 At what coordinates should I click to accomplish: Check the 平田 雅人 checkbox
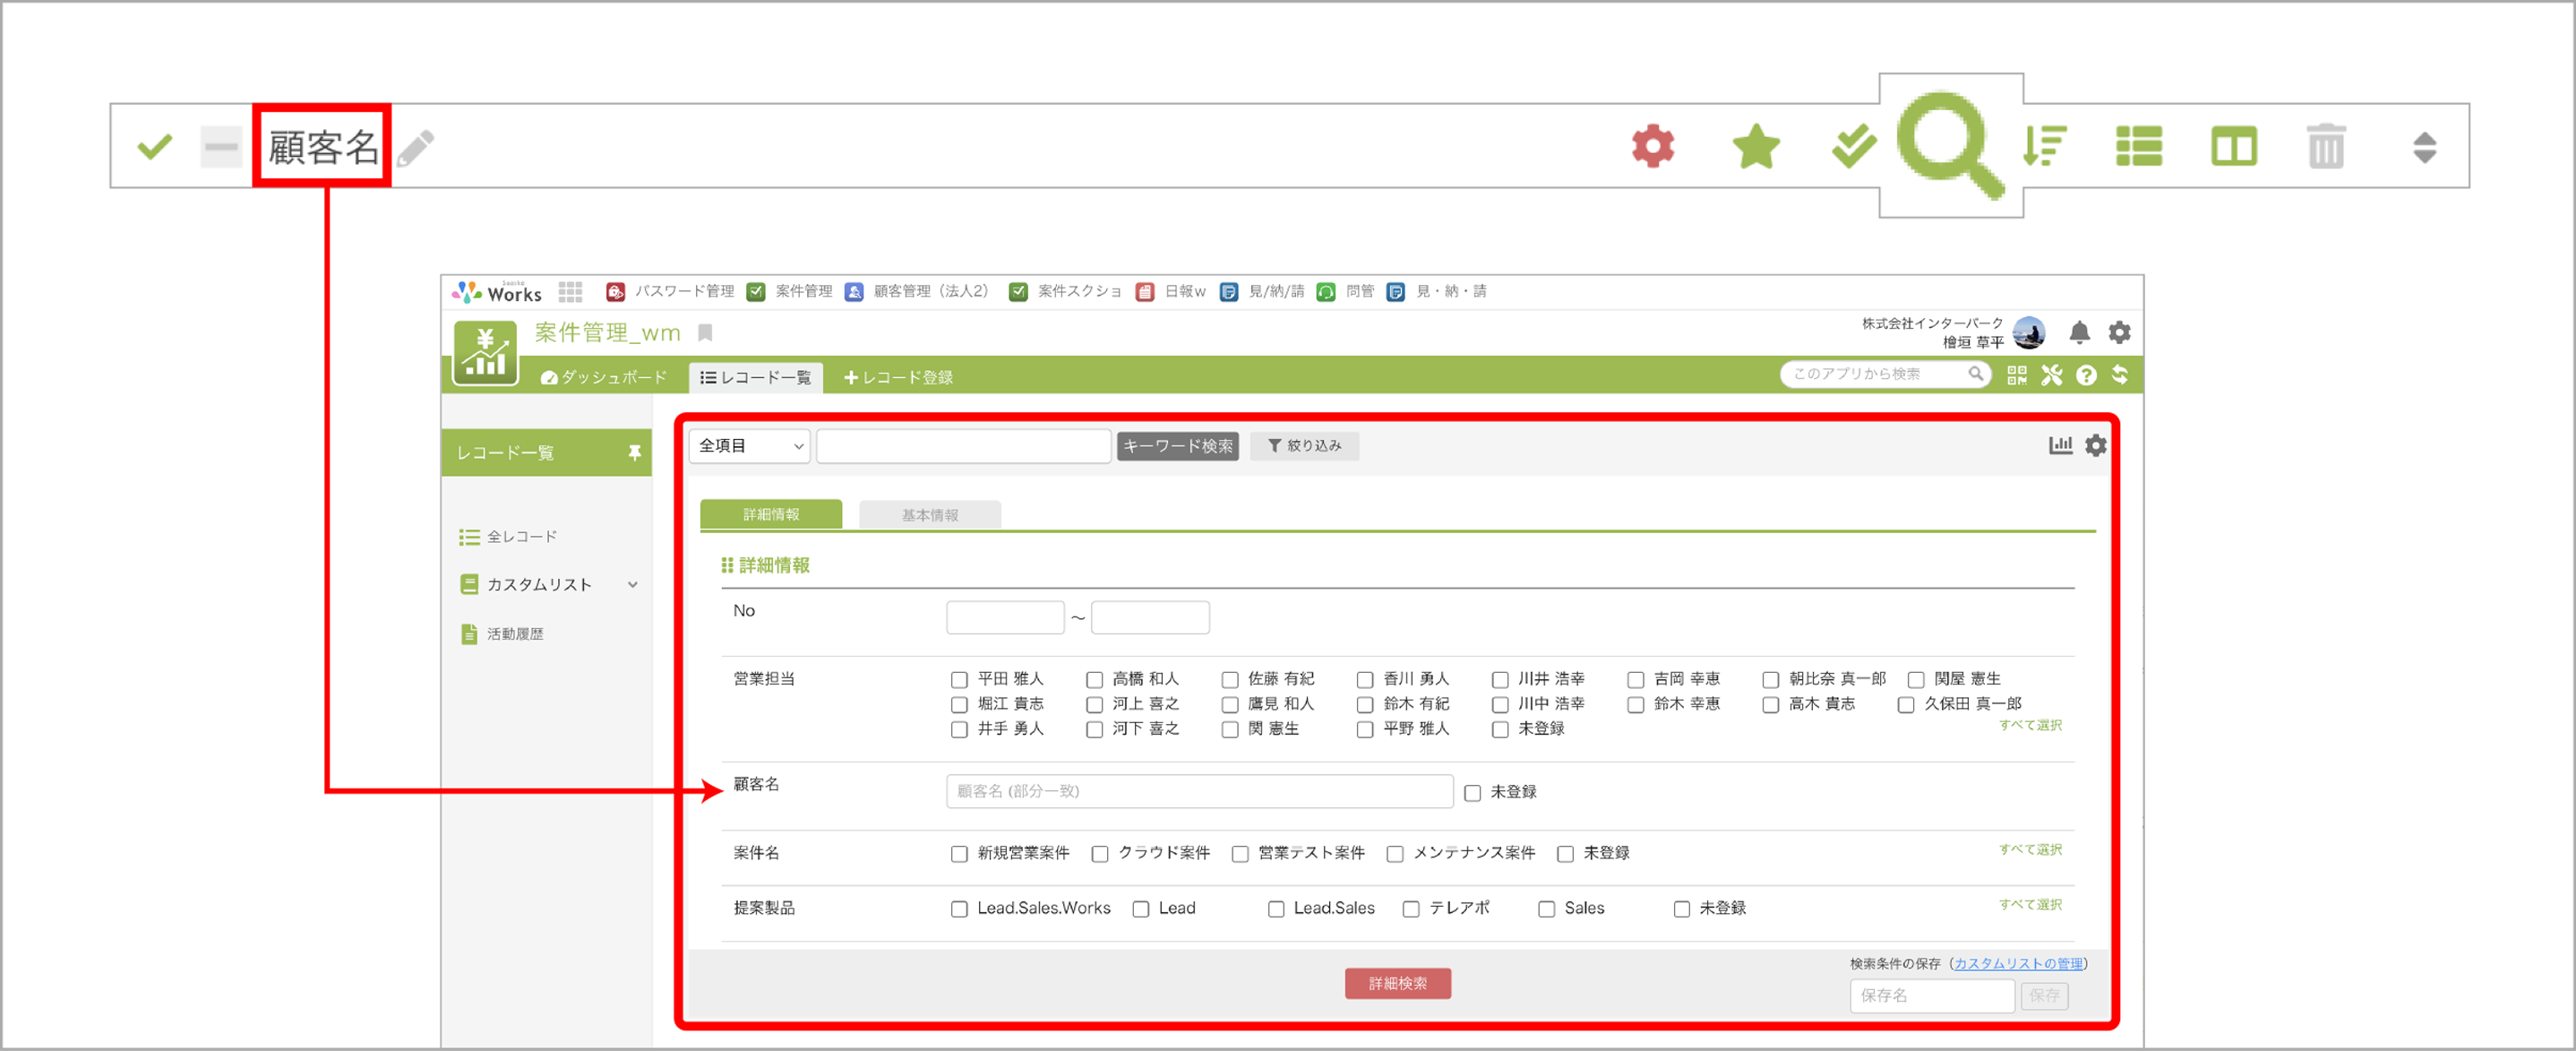point(959,680)
